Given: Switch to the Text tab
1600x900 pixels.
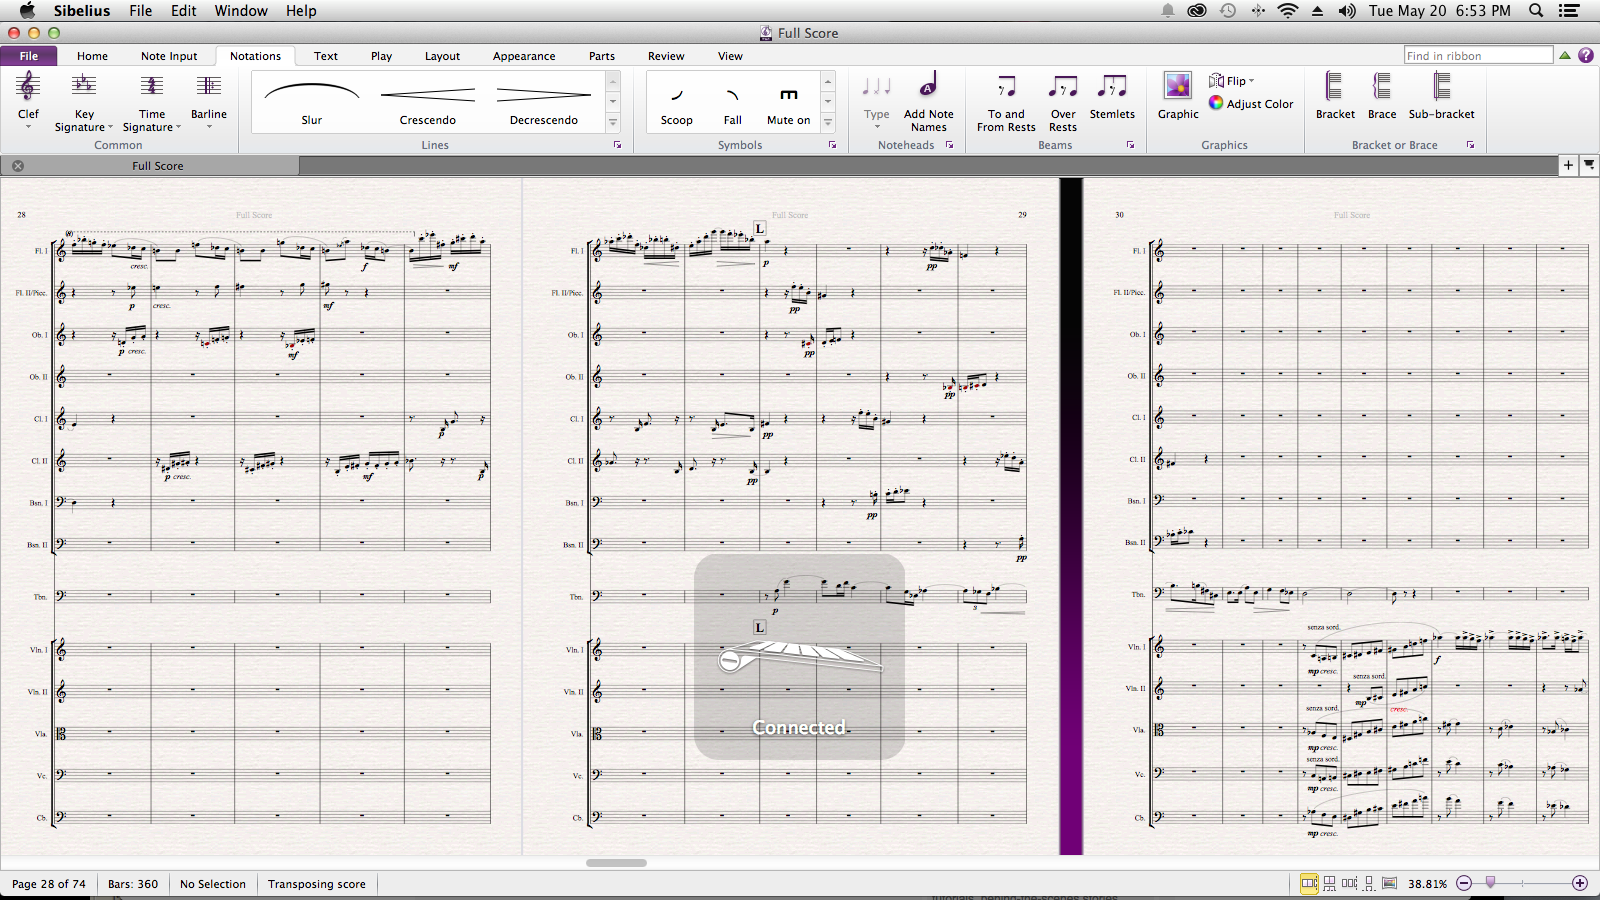Looking at the screenshot, I should (x=326, y=56).
